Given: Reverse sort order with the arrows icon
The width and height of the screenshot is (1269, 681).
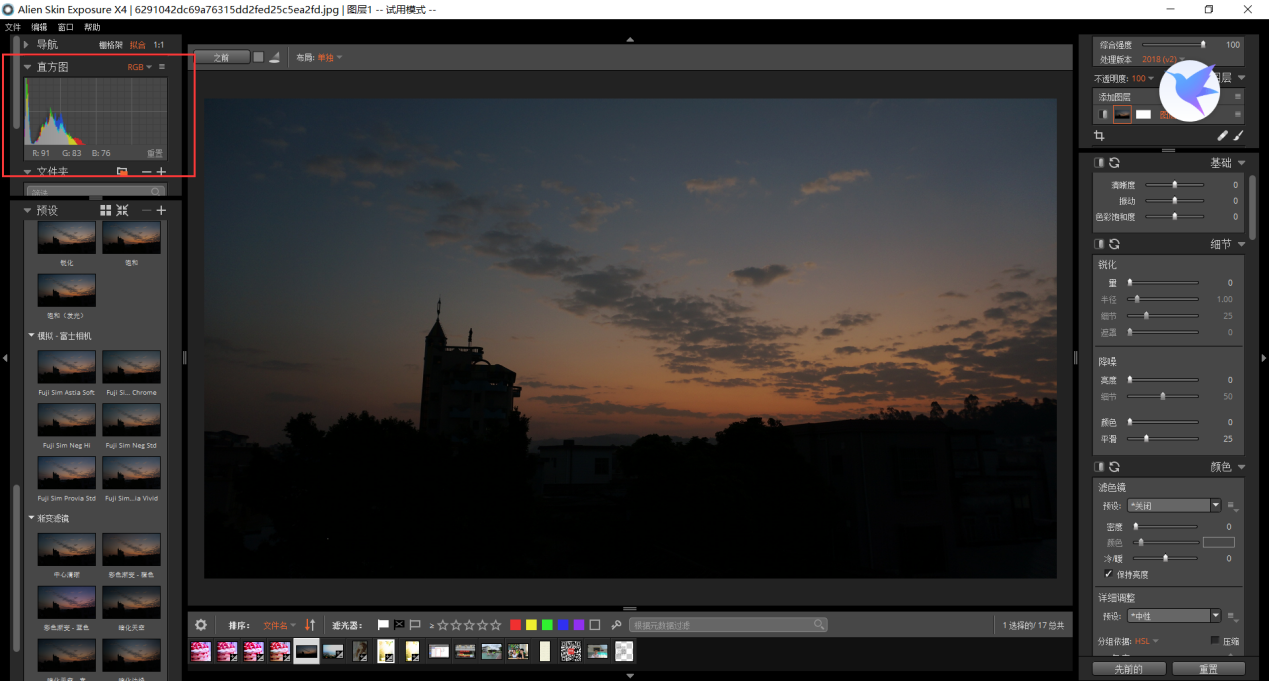Looking at the screenshot, I should tap(310, 625).
